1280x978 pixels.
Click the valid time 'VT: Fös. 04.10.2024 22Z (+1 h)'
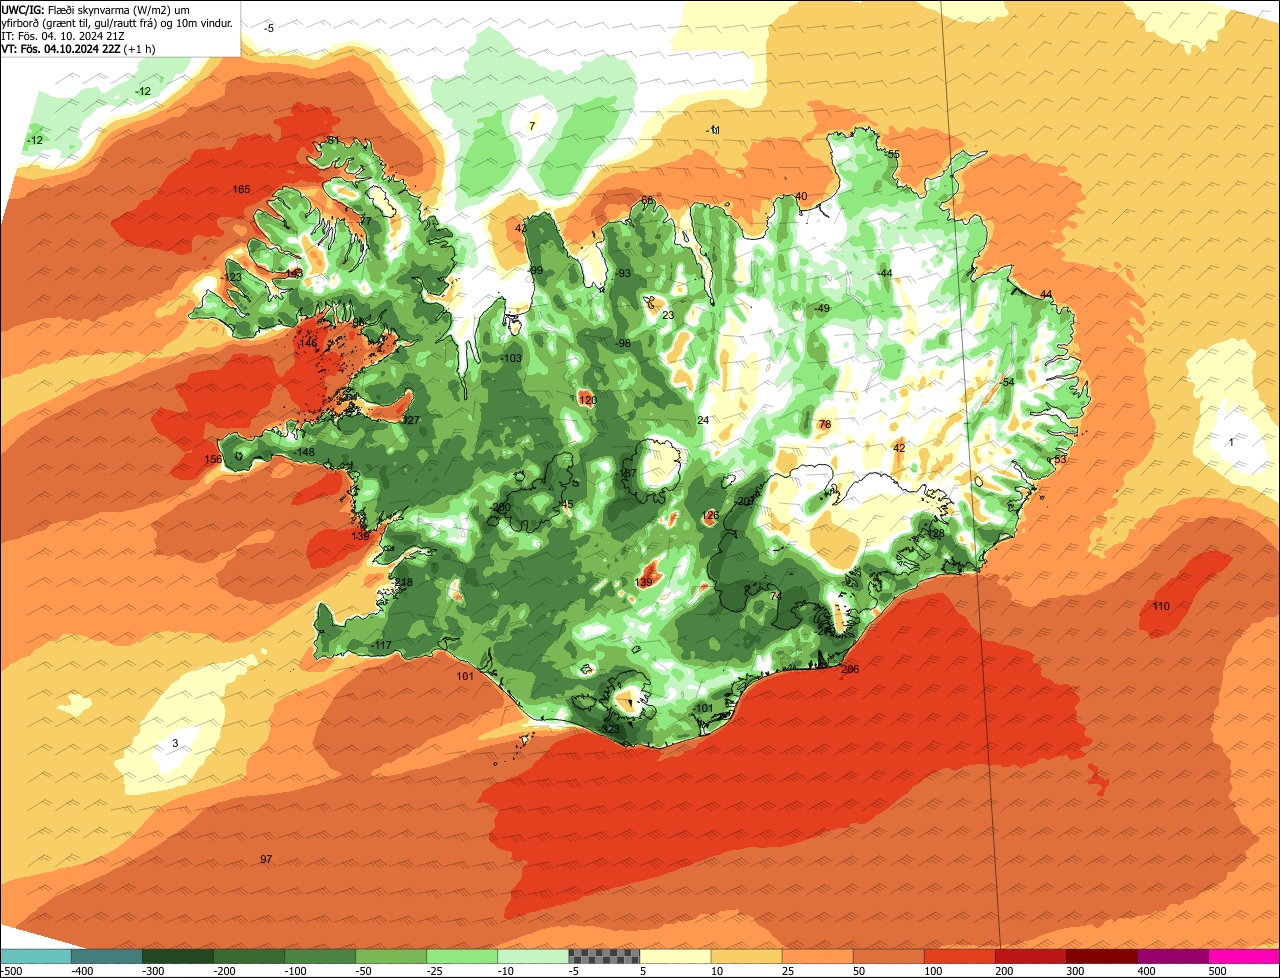(80, 48)
